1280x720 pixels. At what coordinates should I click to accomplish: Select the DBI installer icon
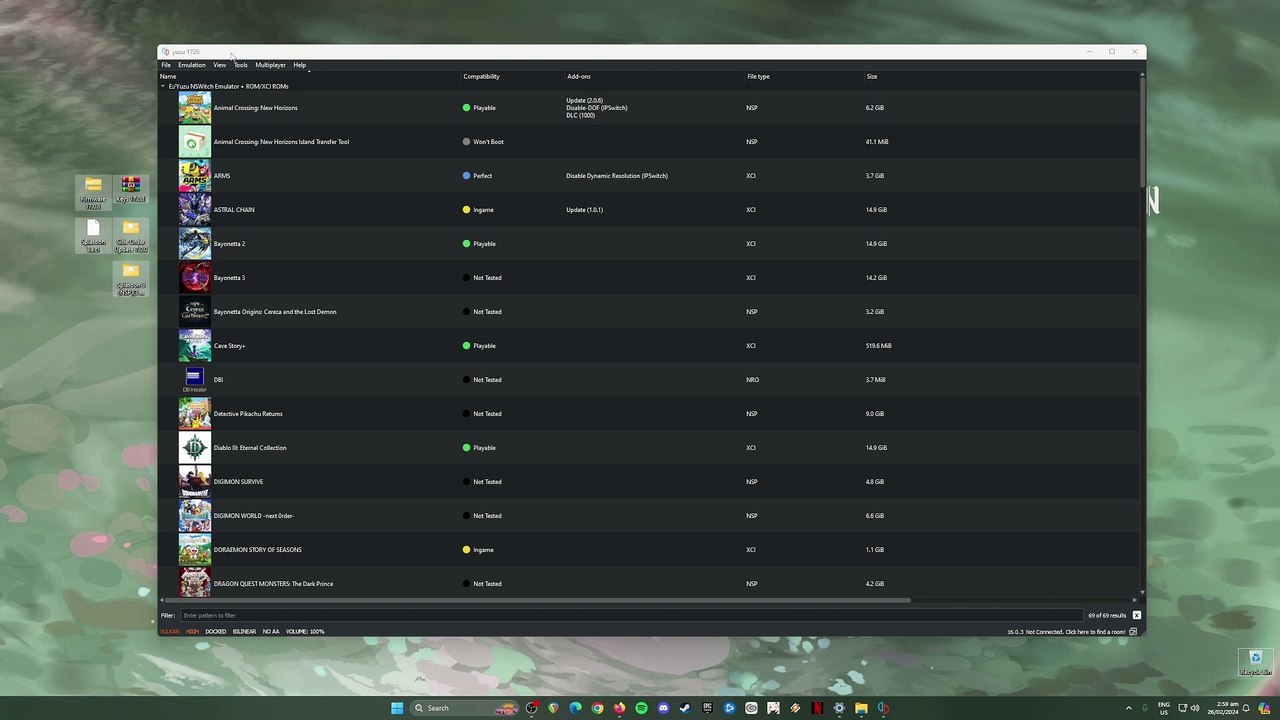tap(195, 380)
